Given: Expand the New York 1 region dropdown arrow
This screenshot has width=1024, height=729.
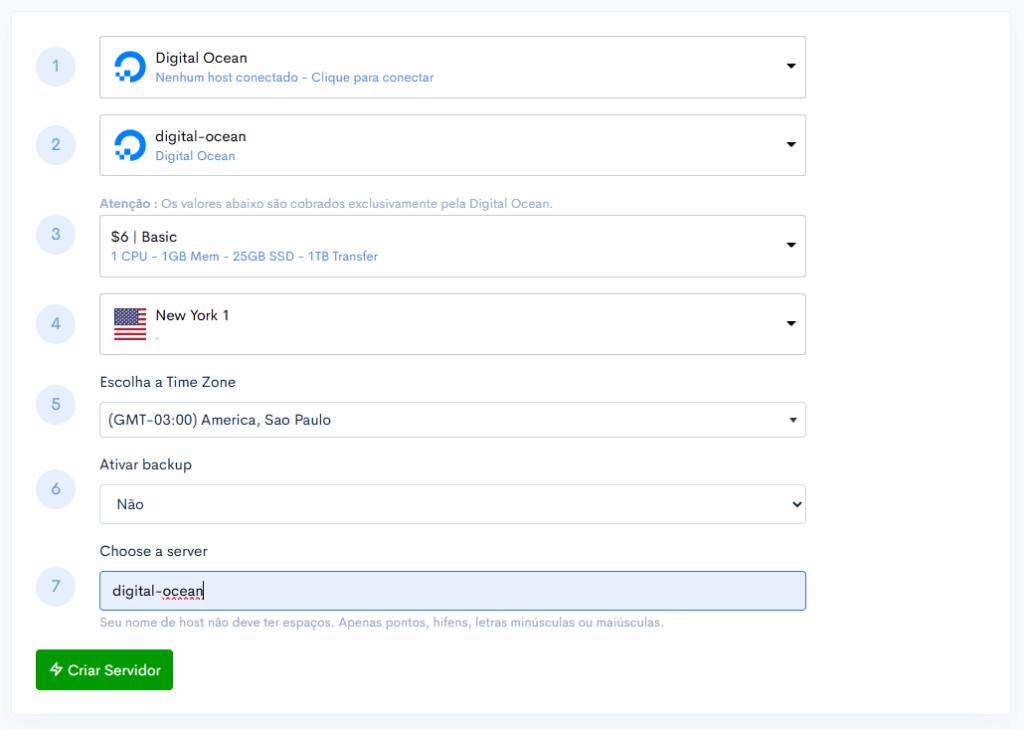Looking at the screenshot, I should tap(791, 323).
